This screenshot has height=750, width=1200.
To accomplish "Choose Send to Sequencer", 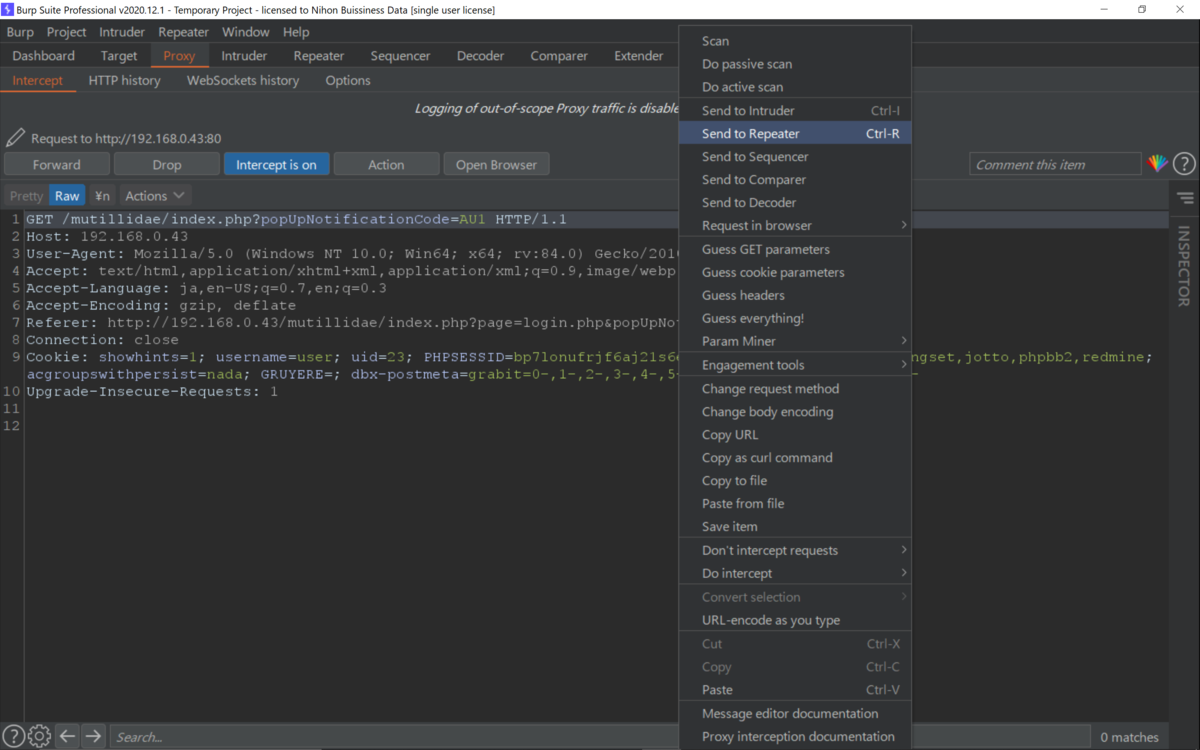I will click(x=795, y=156).
